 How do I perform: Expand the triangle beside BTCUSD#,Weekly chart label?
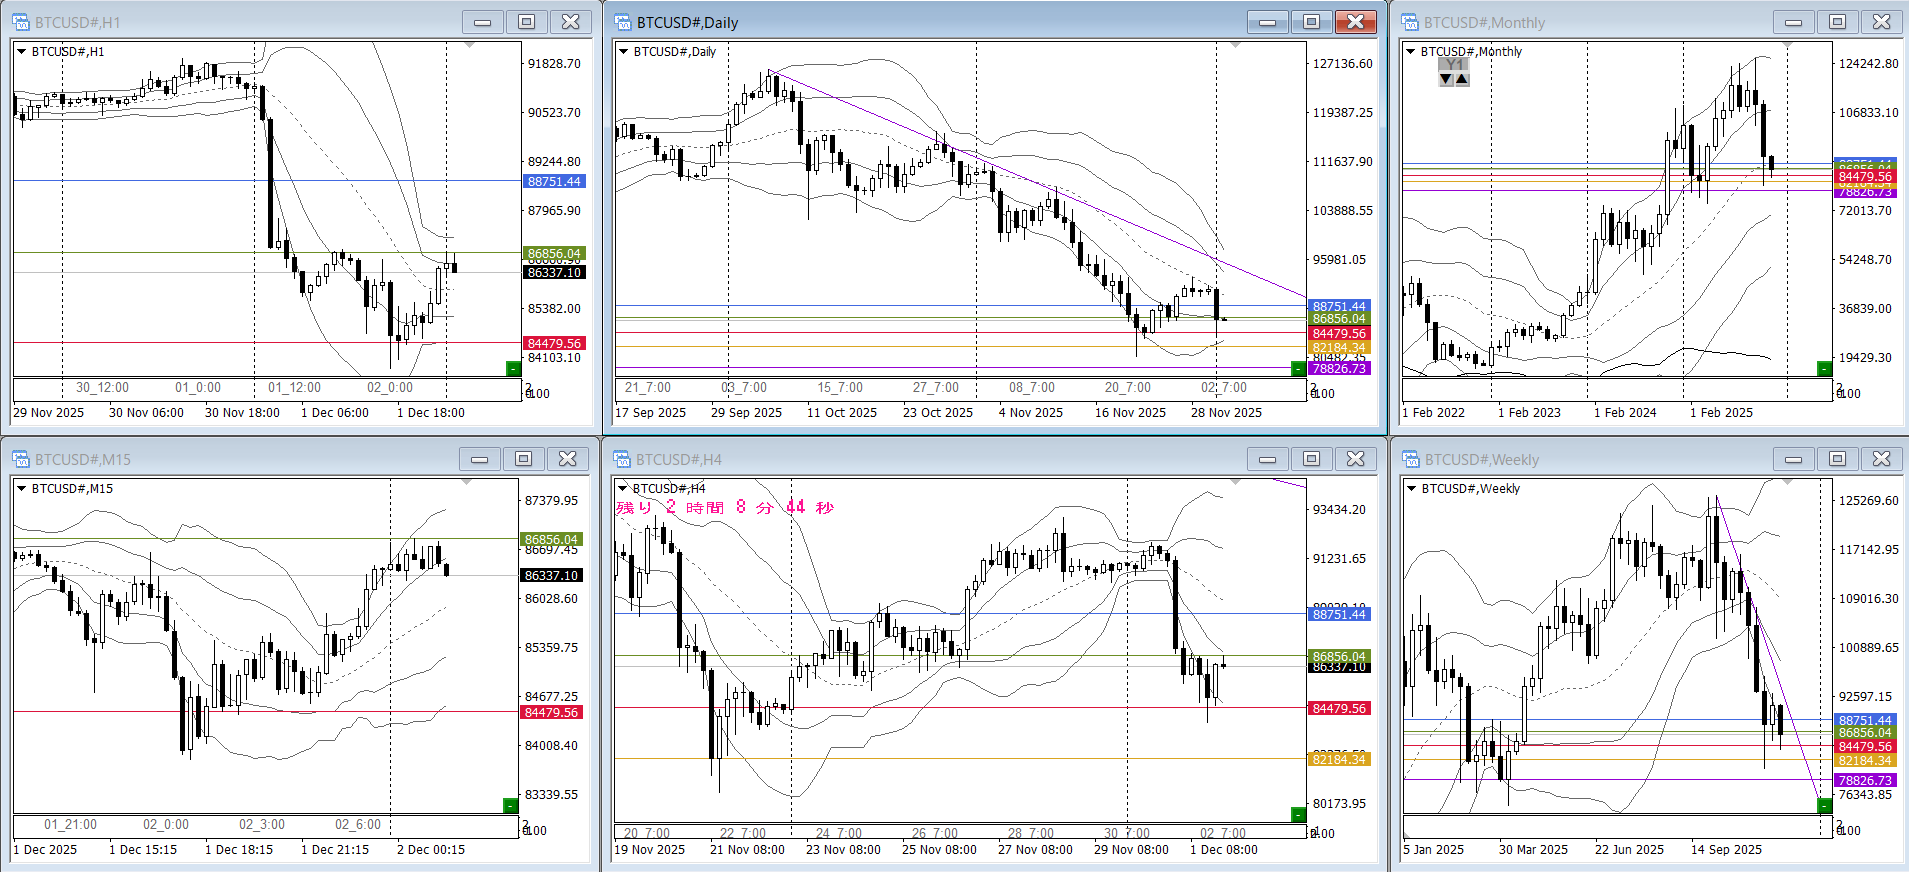[x=1411, y=488]
